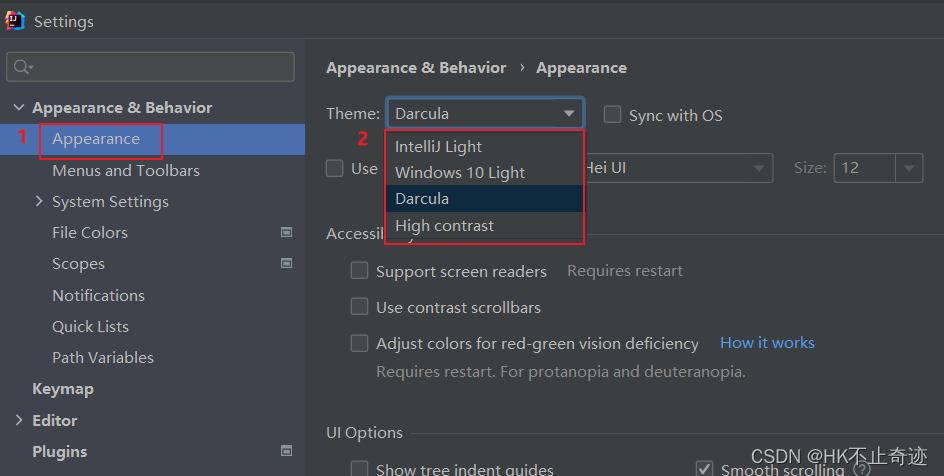Toggle the Use custom font checkbox
Image resolution: width=944 pixels, height=476 pixels.
334,168
